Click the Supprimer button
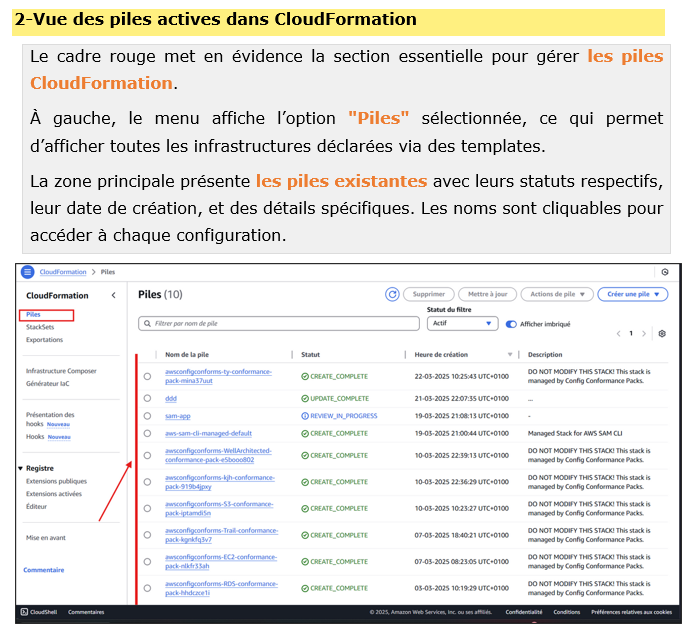Image resolution: width=695 pixels, height=633 pixels. click(429, 294)
